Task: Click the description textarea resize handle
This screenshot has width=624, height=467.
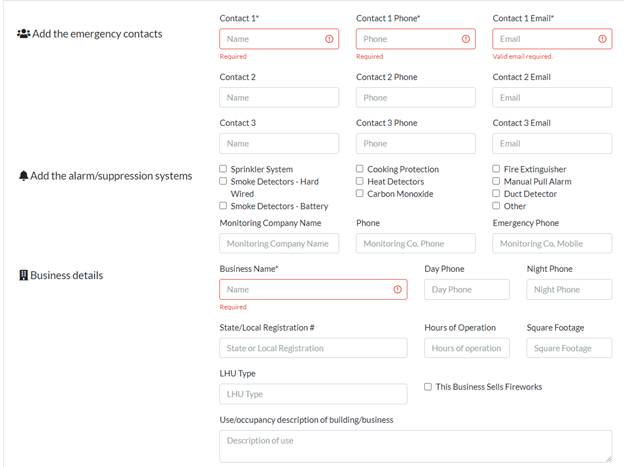Action: coord(608,459)
